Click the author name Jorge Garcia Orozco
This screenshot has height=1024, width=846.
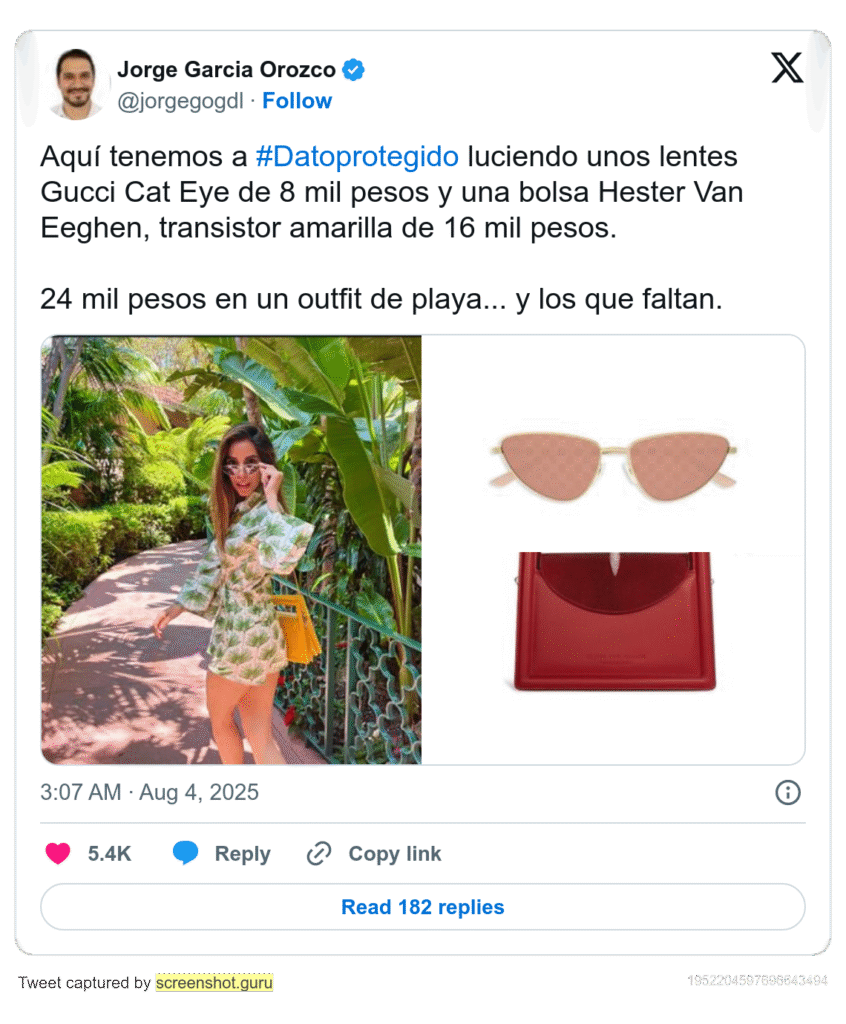[x=227, y=70]
